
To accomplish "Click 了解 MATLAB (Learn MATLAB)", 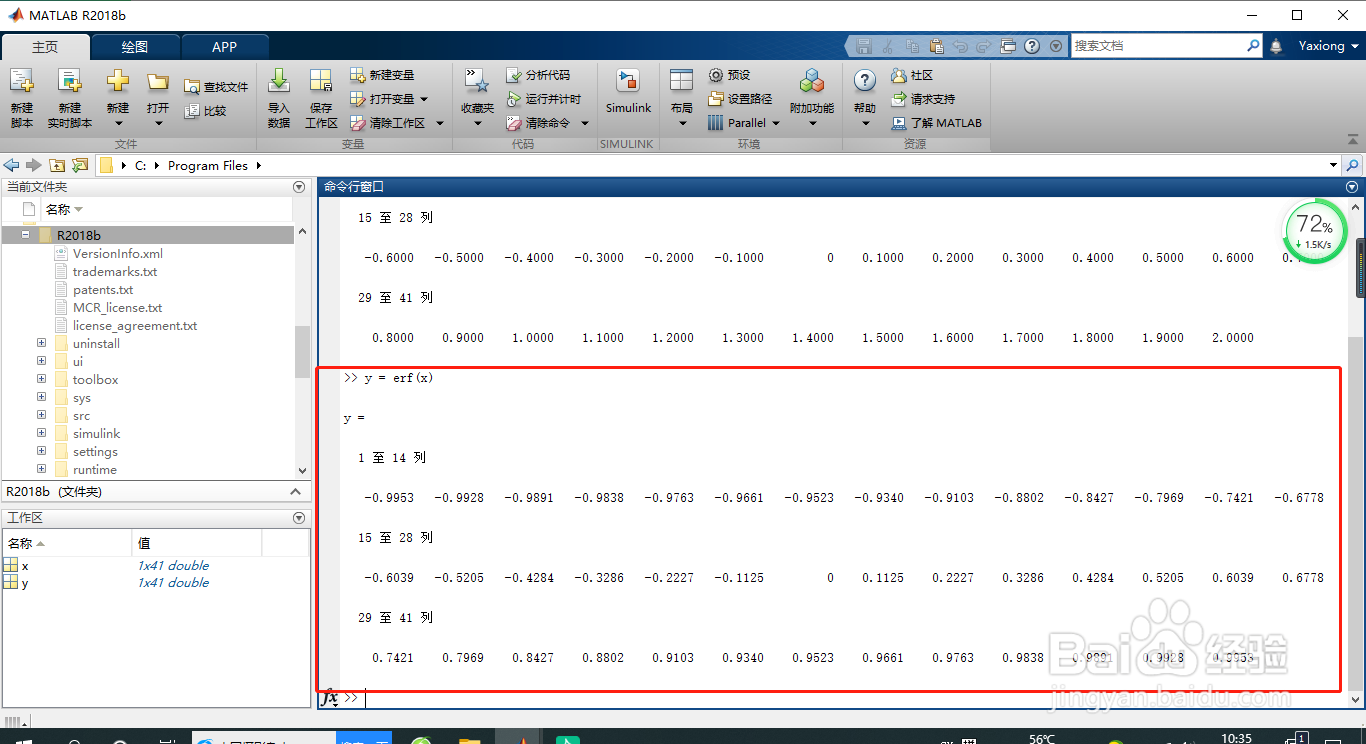I will point(936,123).
